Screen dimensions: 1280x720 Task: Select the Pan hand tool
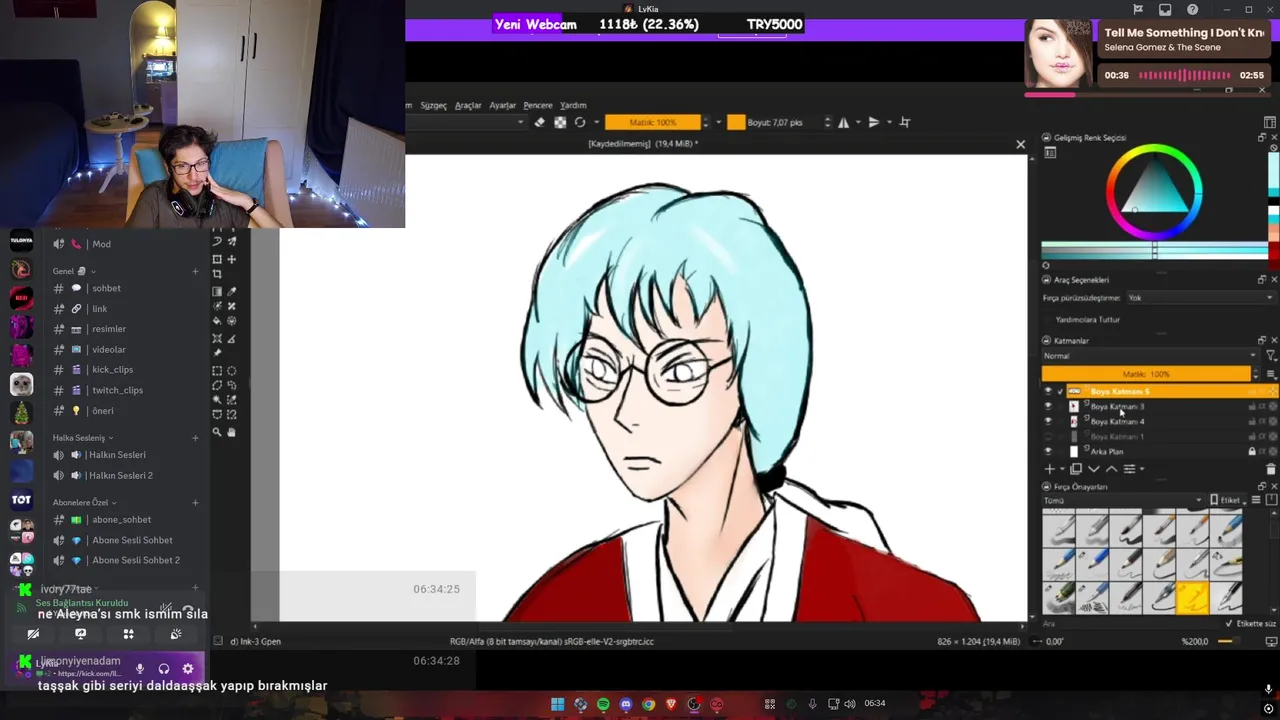[x=232, y=432]
